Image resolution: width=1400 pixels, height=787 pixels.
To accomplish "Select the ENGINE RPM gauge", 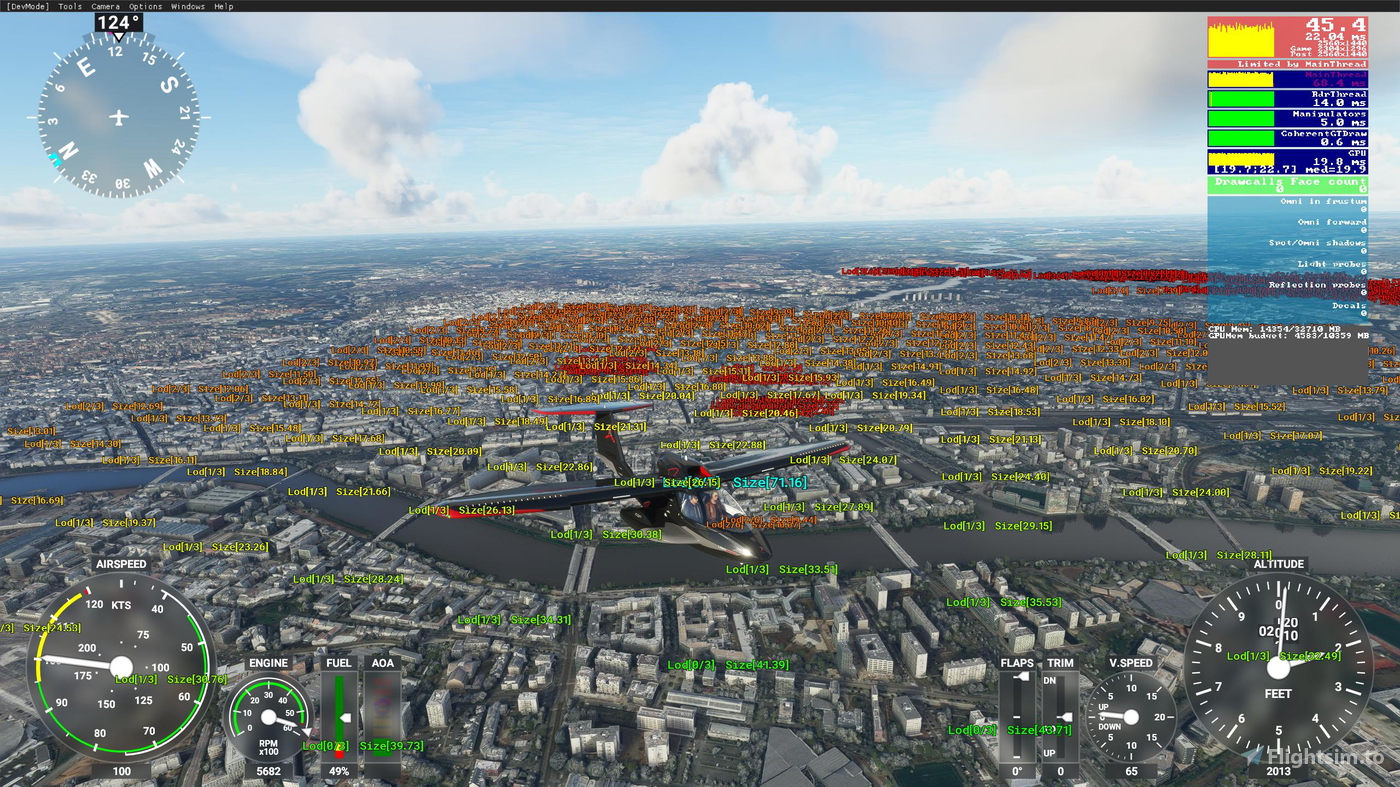I will coord(268,715).
